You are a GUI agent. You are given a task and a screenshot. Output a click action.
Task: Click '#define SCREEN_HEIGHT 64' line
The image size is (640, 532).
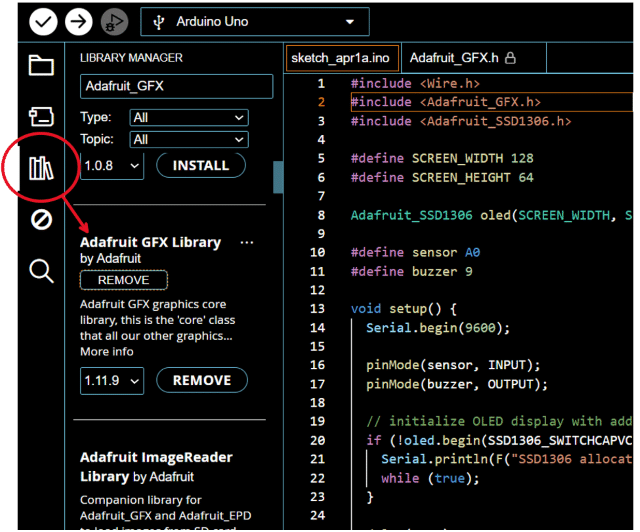point(442,178)
